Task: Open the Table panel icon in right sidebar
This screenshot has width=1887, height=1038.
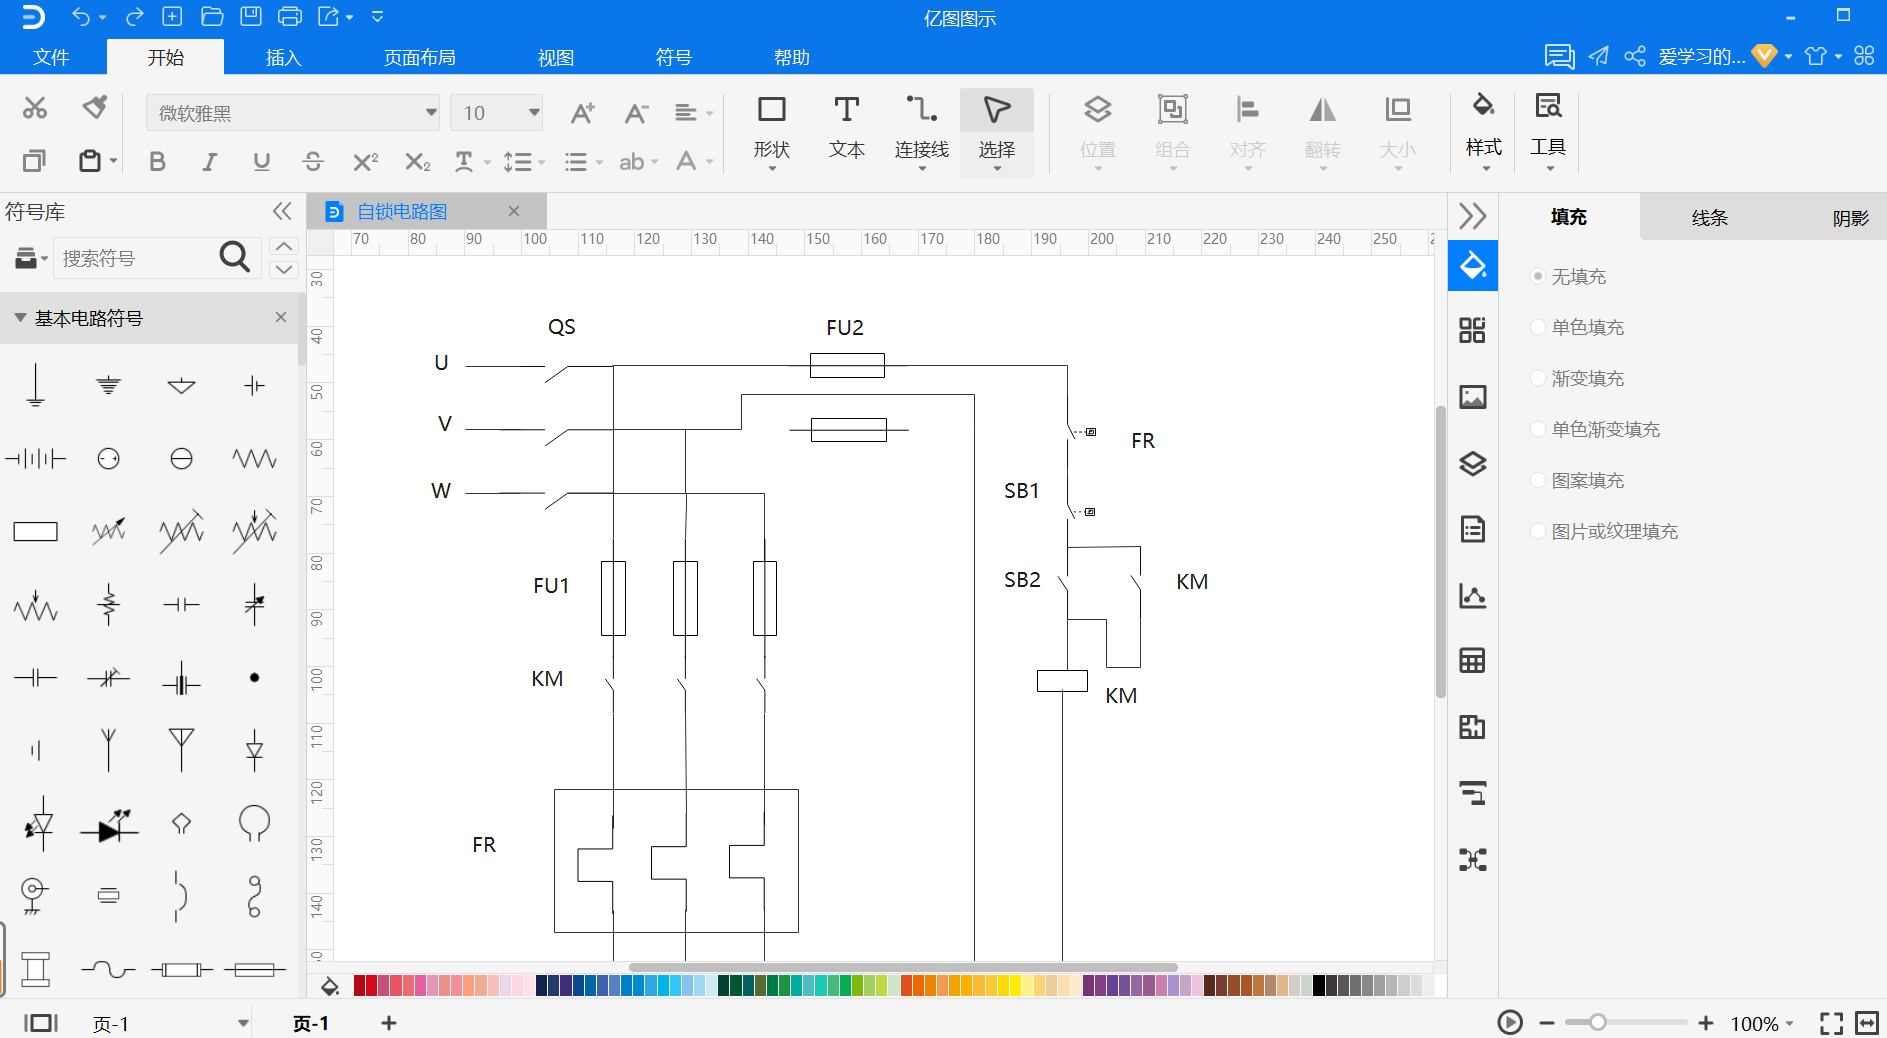Action: coord(1473,661)
